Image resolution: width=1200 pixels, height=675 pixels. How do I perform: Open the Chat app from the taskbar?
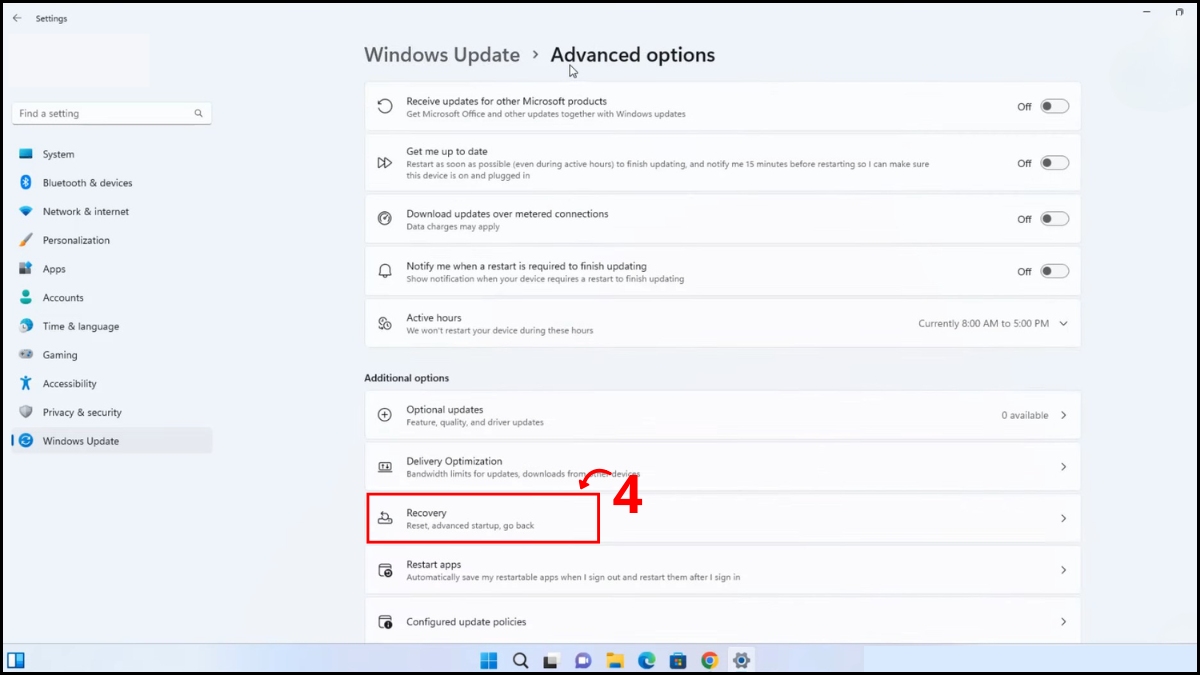pos(583,660)
